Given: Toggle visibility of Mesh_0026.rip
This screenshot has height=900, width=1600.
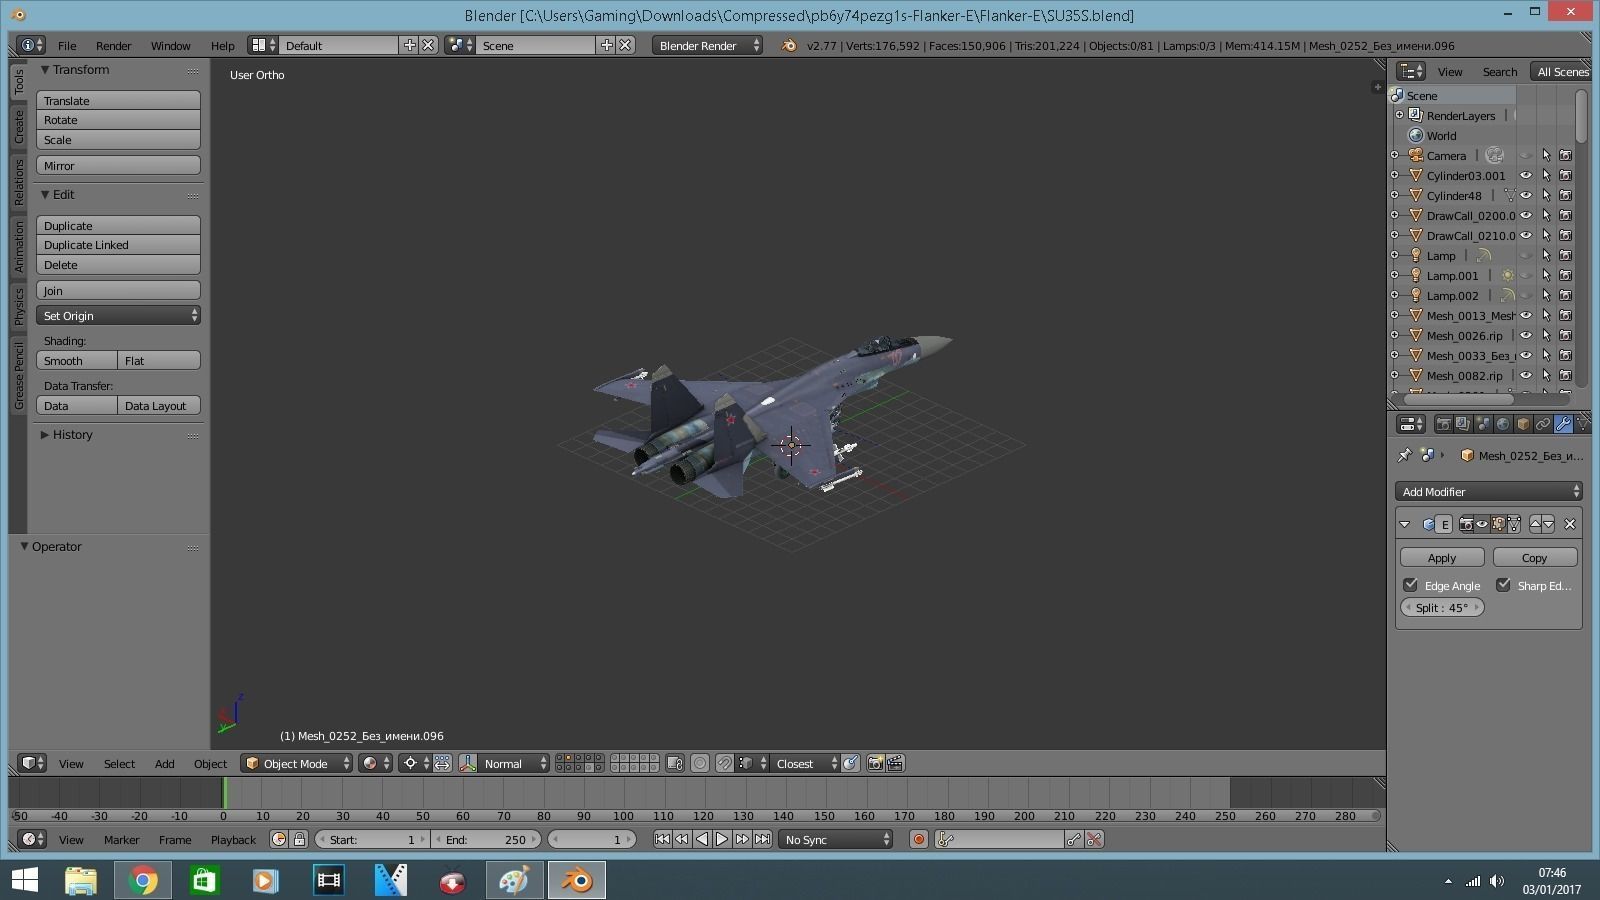Looking at the screenshot, I should point(1526,335).
